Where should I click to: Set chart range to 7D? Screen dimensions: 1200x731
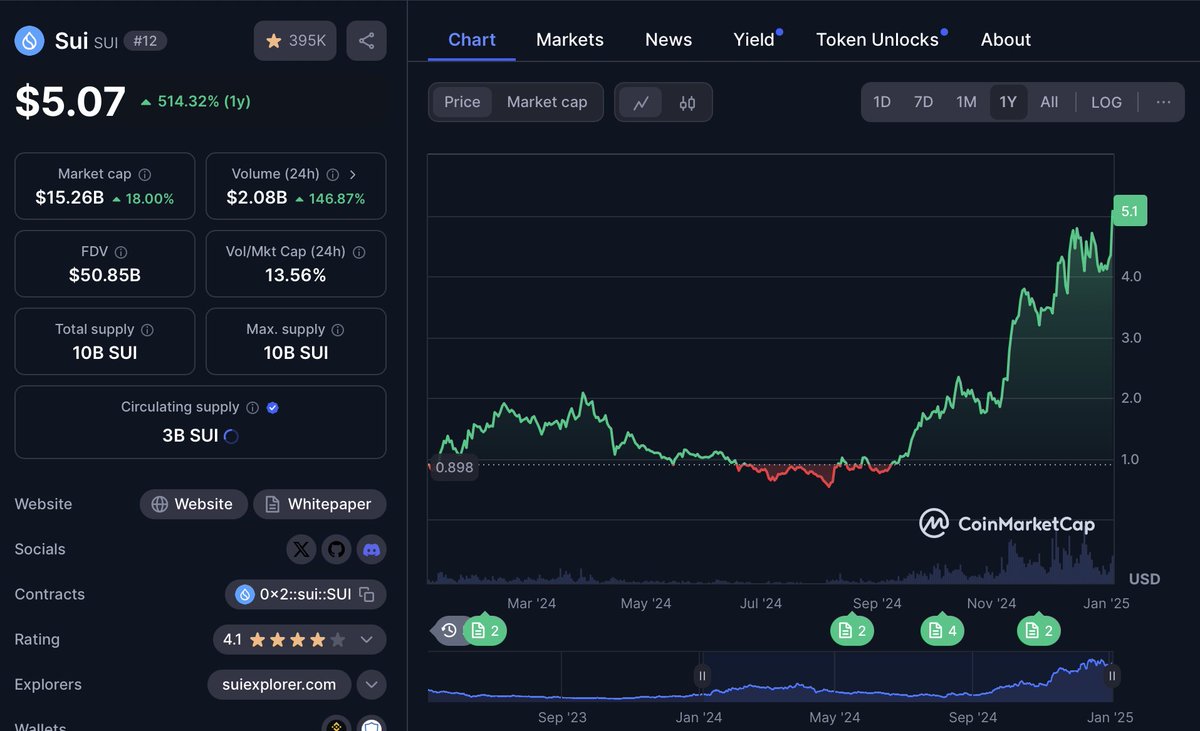pos(923,102)
